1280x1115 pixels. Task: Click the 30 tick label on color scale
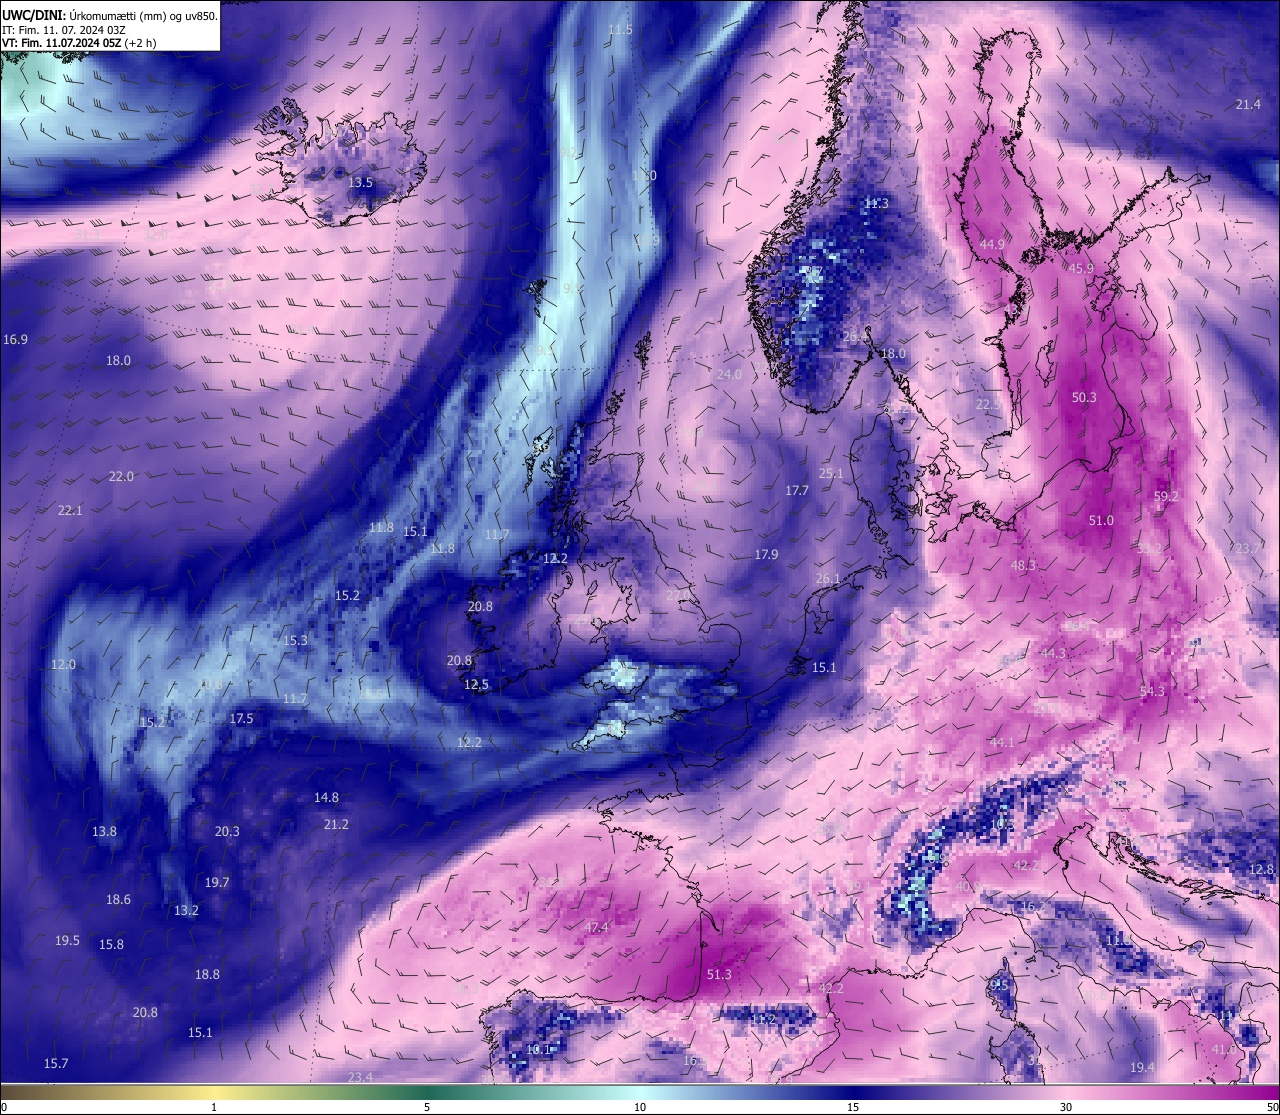tap(1066, 1107)
